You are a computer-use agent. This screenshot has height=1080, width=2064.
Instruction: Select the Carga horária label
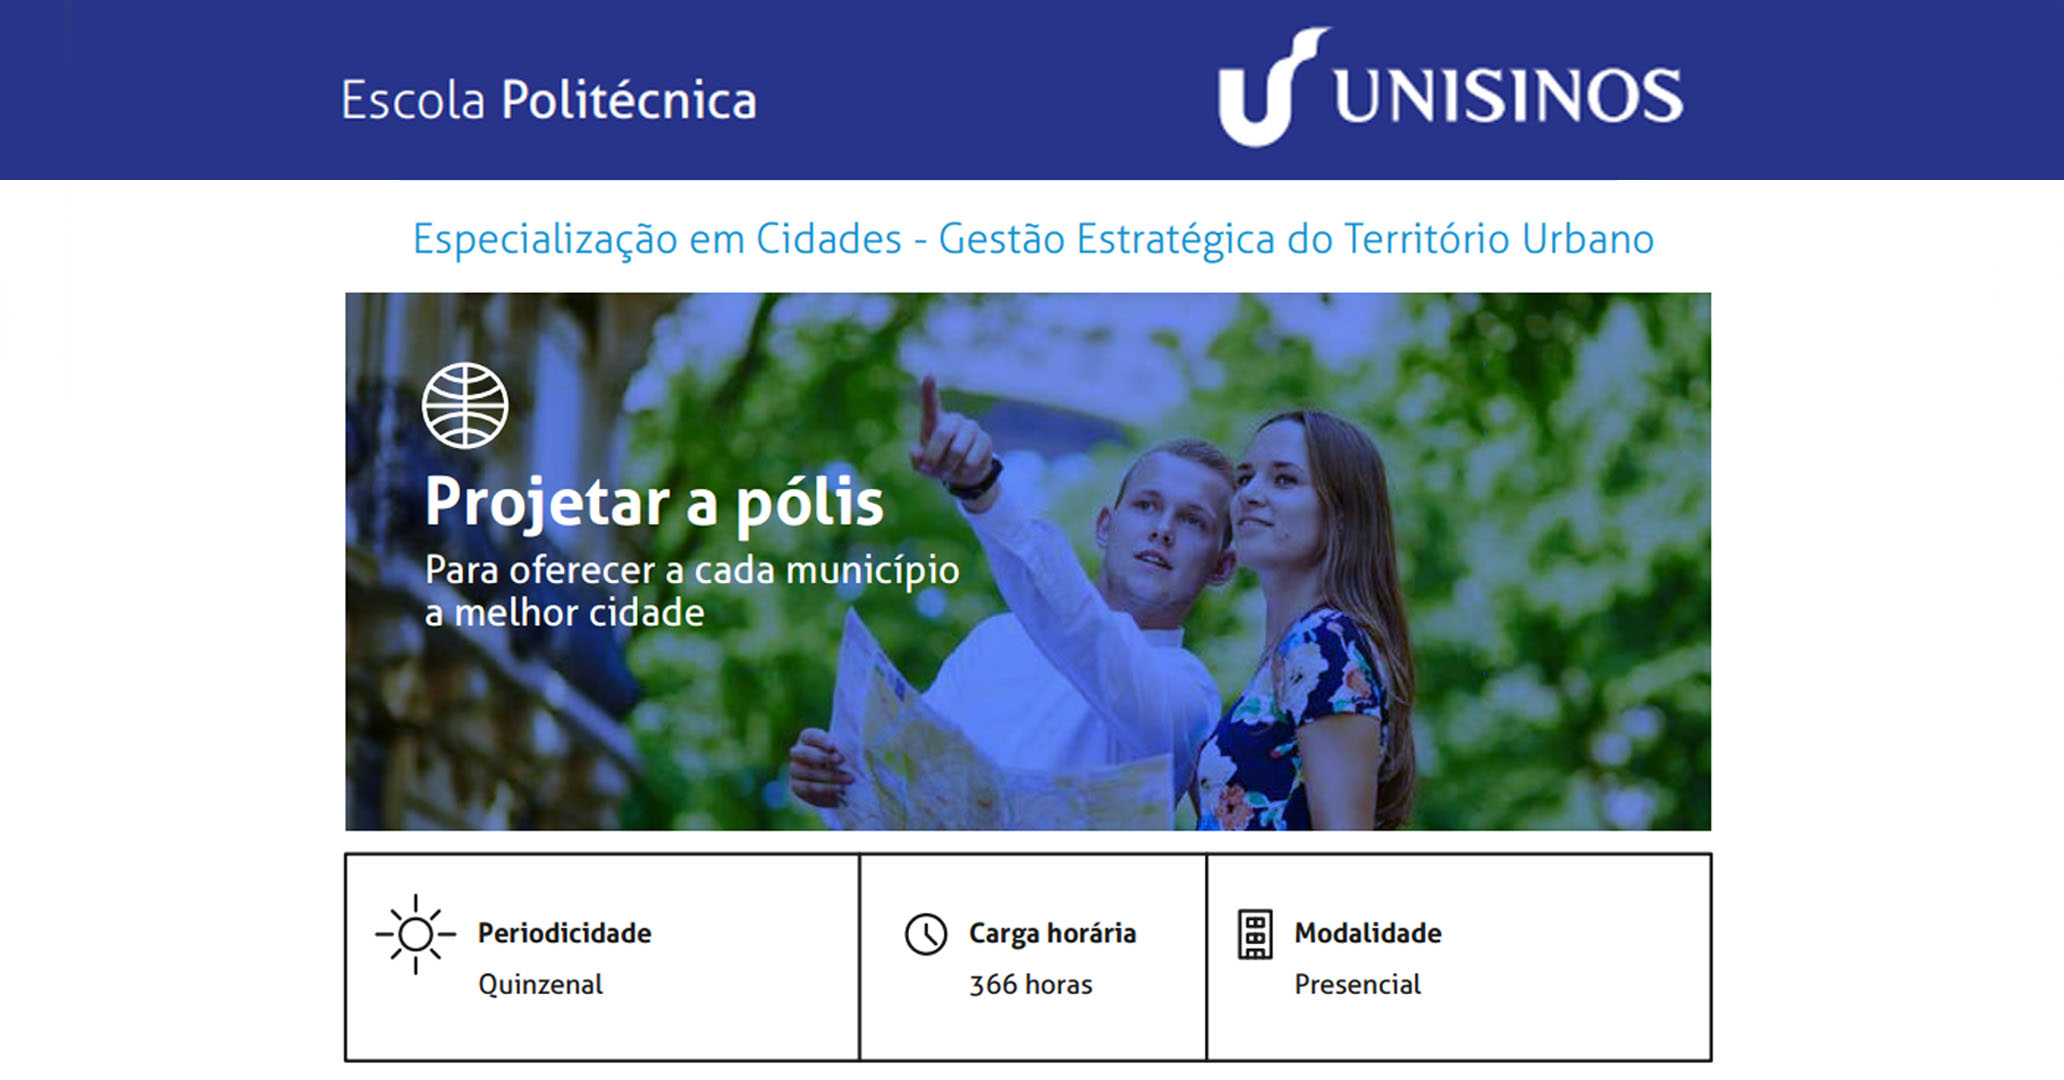[1052, 933]
